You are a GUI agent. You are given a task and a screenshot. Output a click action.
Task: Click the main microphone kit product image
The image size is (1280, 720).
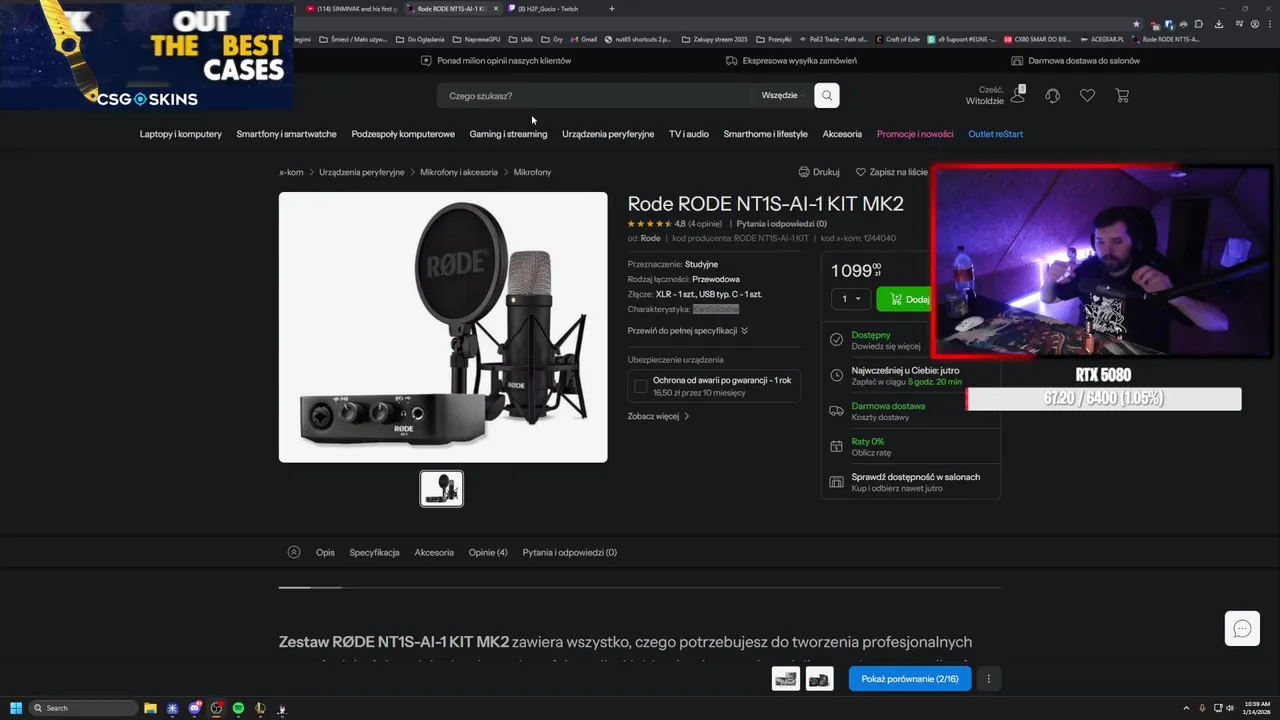443,327
